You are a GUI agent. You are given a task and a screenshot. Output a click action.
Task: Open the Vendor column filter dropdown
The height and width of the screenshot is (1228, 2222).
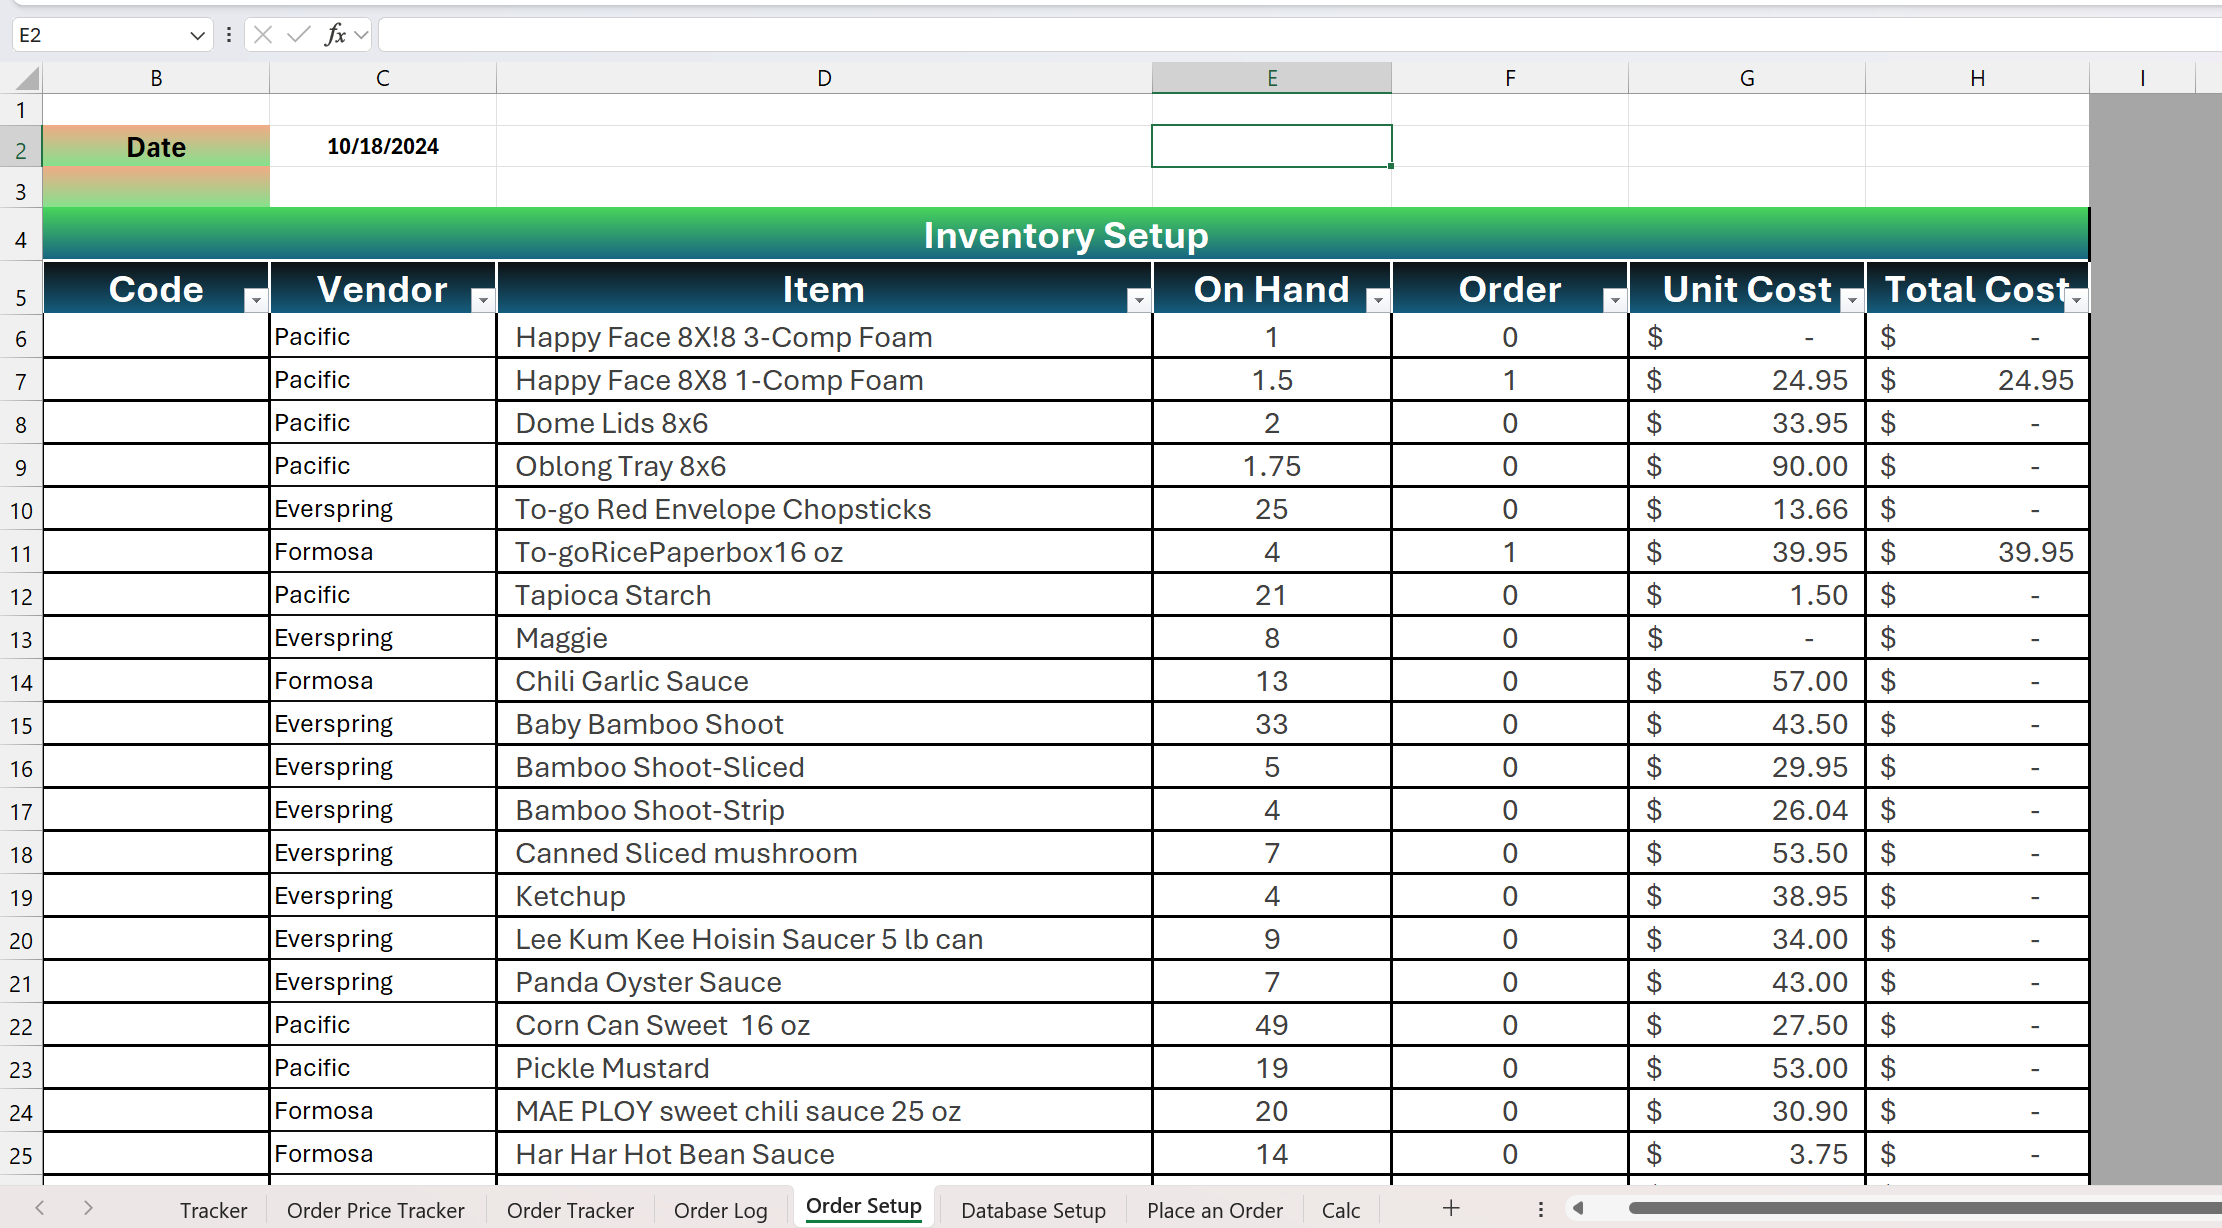pos(483,300)
